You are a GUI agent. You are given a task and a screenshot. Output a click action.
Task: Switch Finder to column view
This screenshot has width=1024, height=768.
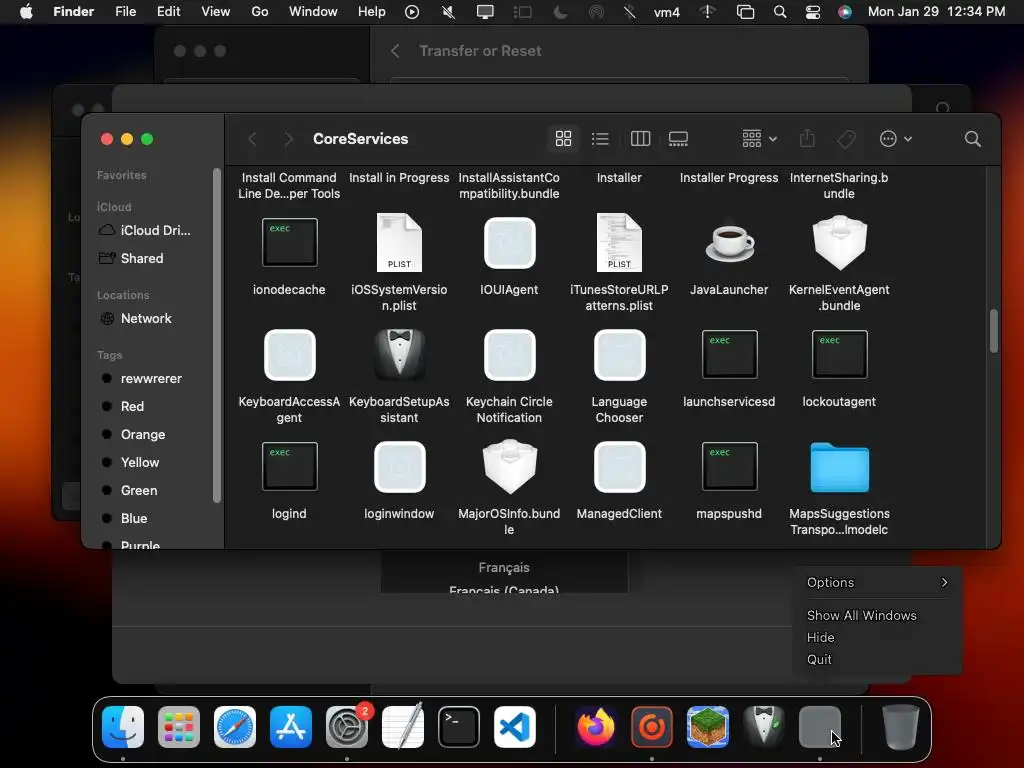click(640, 138)
